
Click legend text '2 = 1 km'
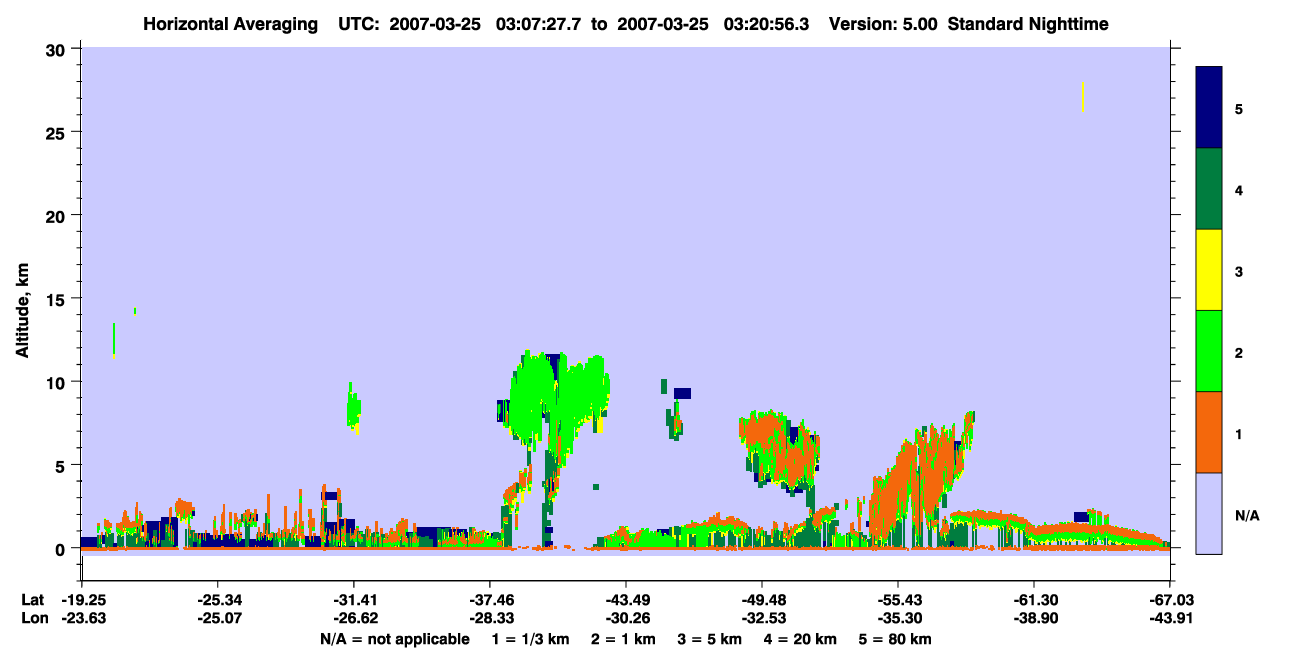tap(623, 639)
